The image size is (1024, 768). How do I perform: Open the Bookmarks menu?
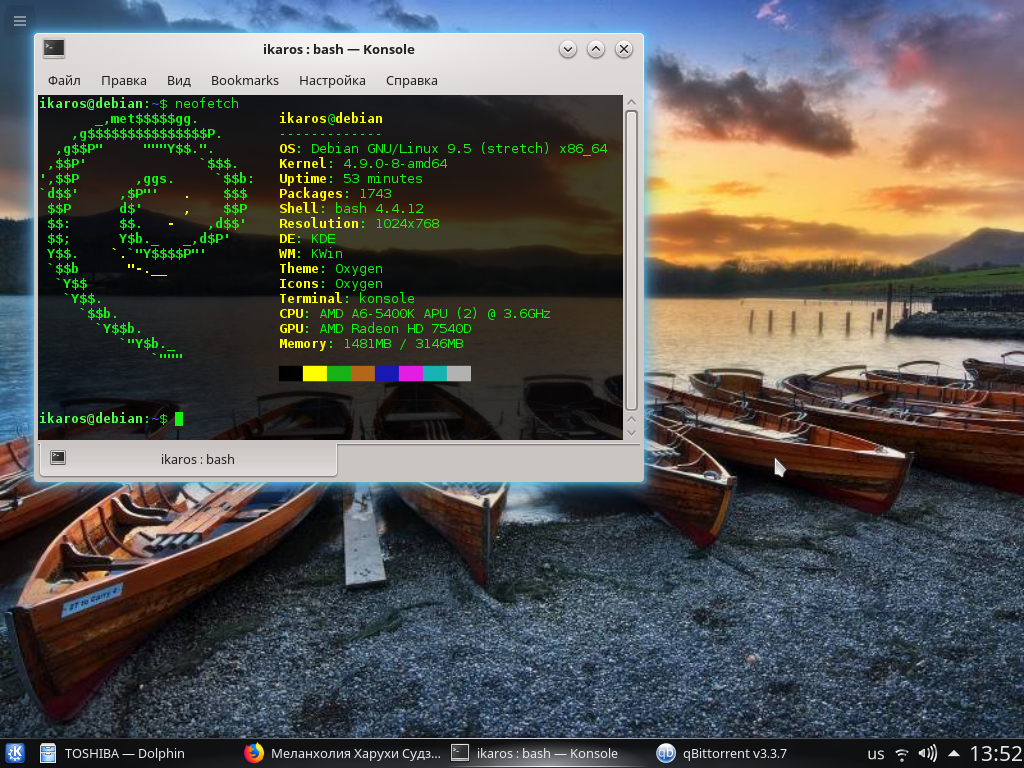245,80
